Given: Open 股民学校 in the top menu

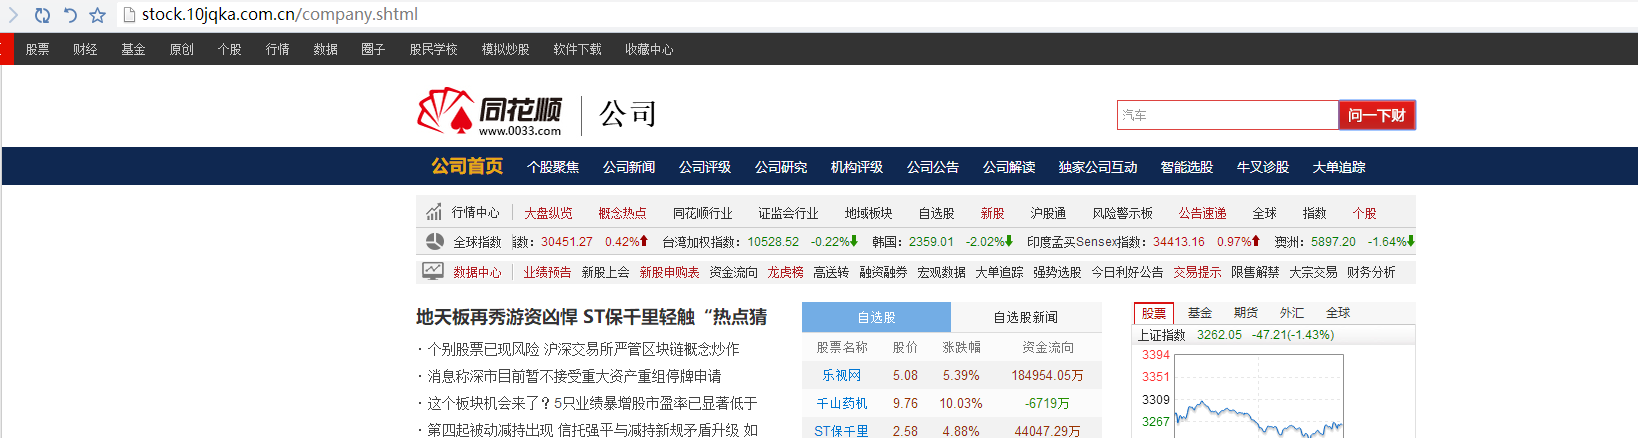Looking at the screenshot, I should click(x=433, y=49).
